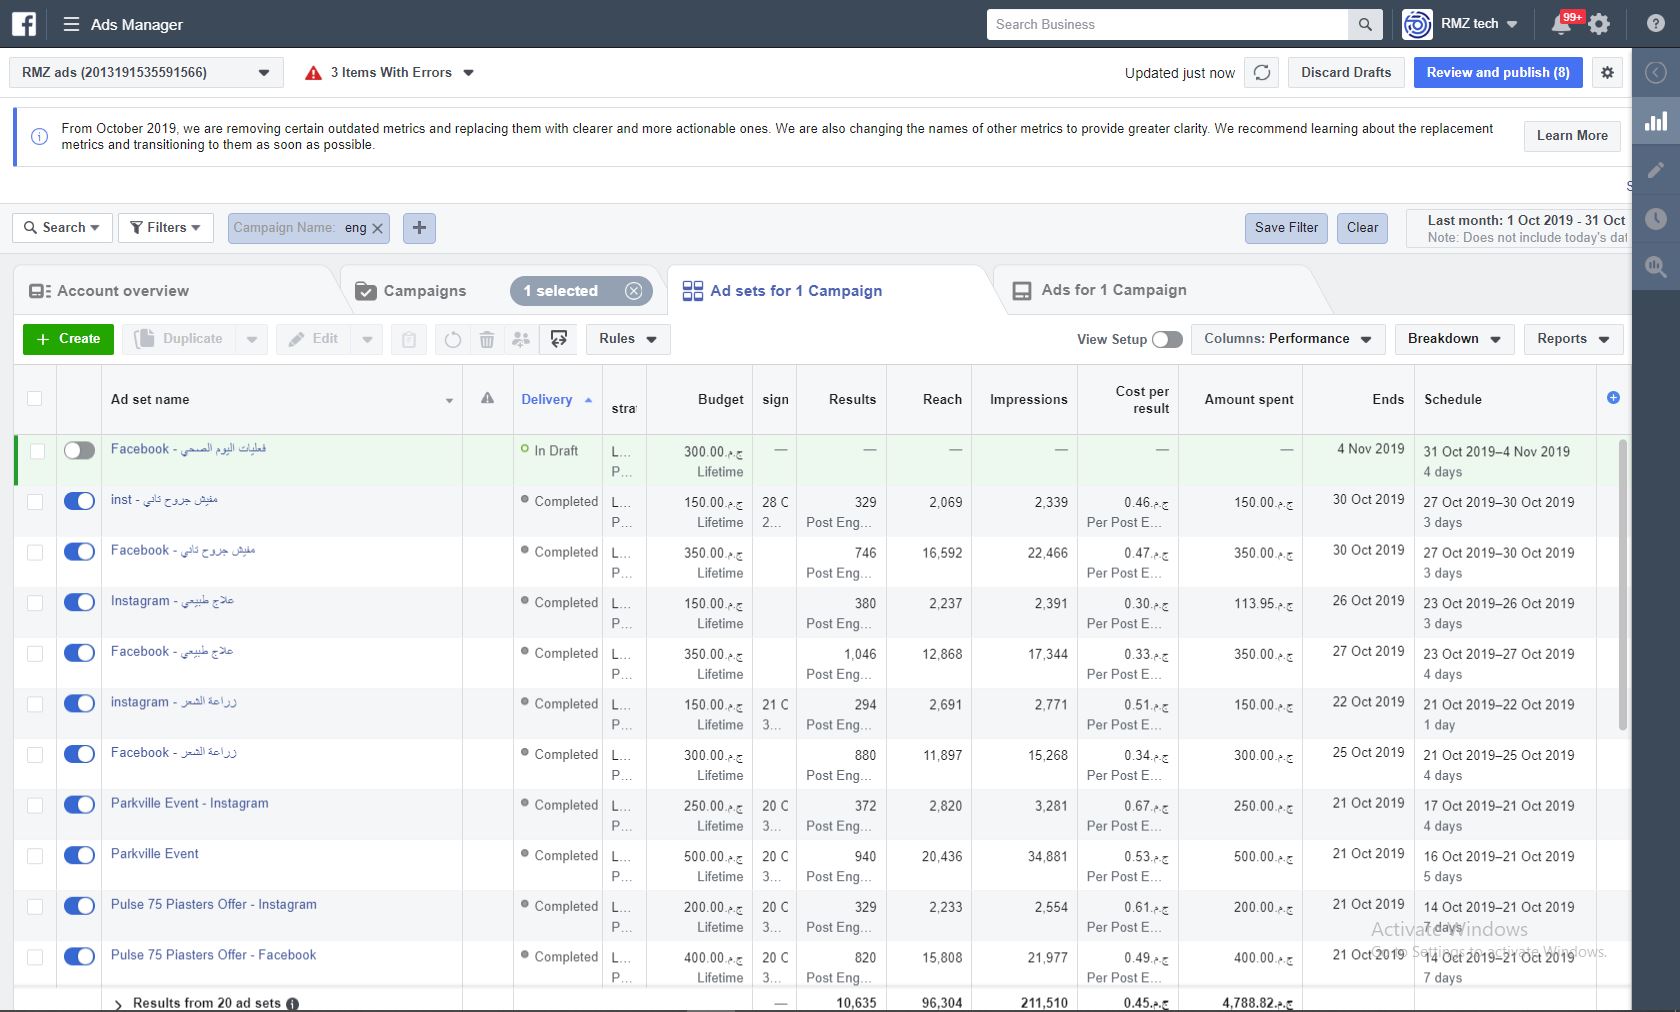
Task: Open the help question mark icon
Action: coord(1656,24)
